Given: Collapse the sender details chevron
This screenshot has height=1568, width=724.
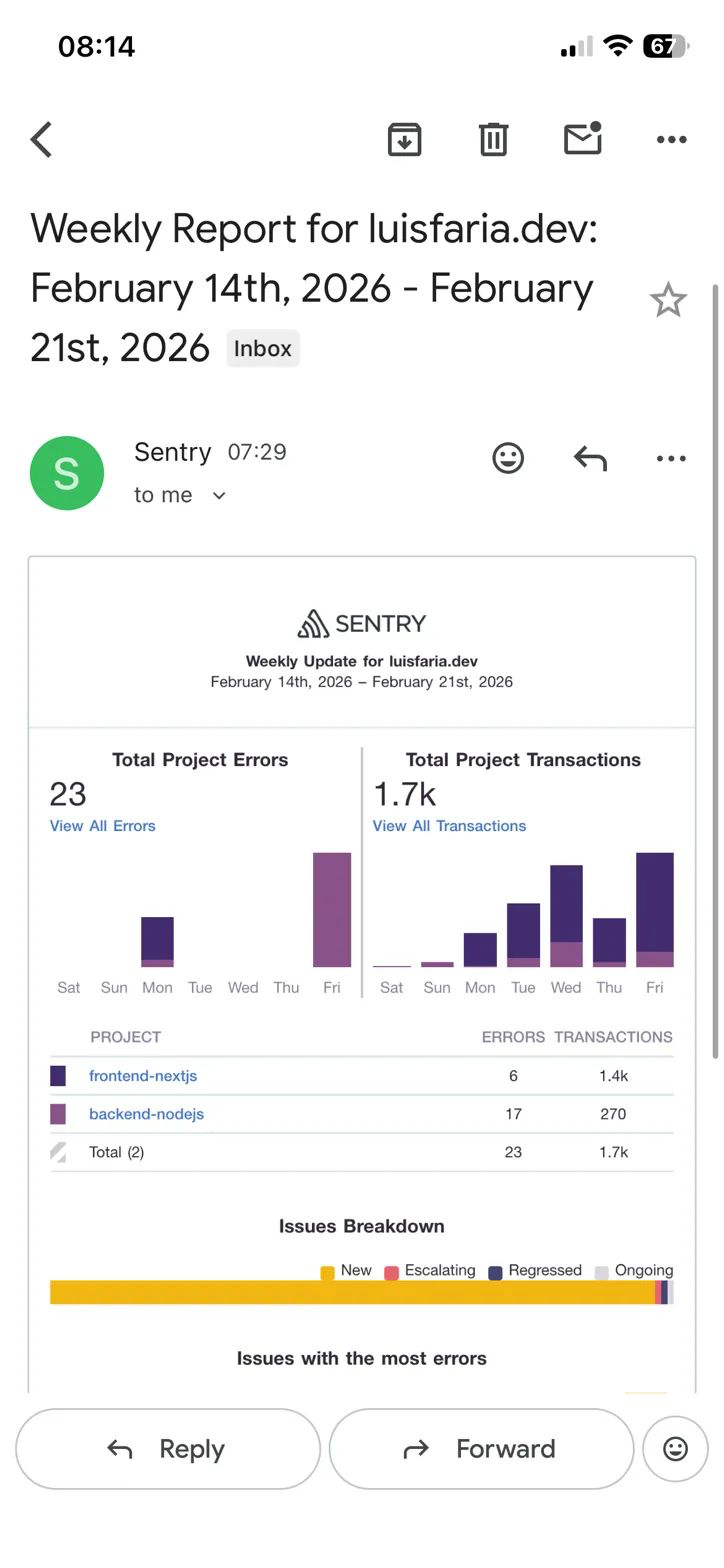Looking at the screenshot, I should coord(218,495).
